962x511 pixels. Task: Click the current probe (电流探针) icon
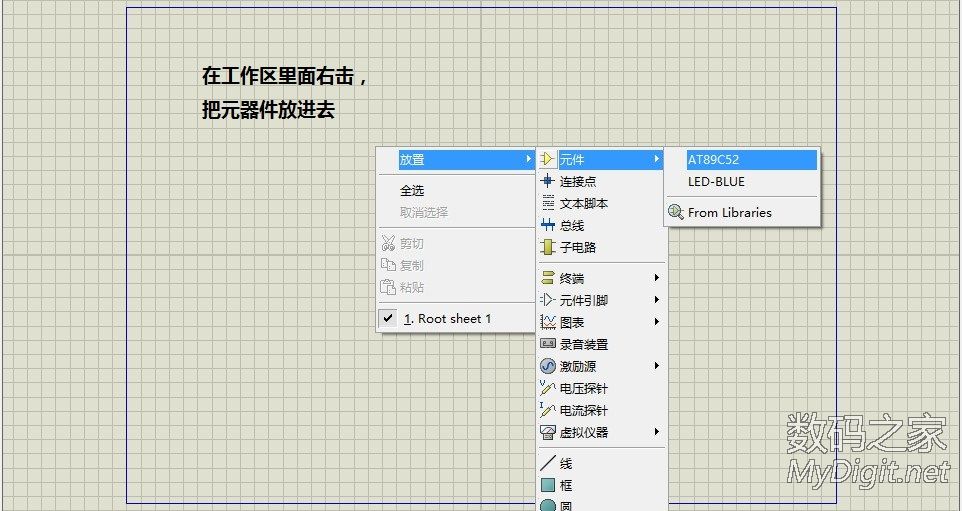click(x=547, y=410)
